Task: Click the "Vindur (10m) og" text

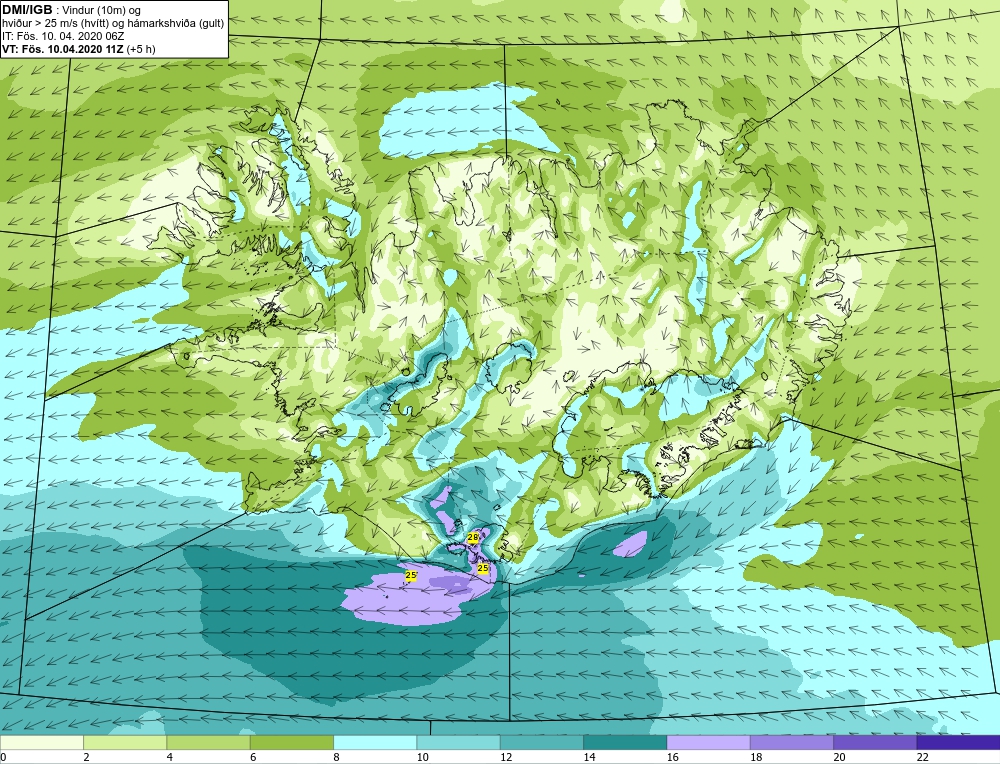Action: pos(102,11)
